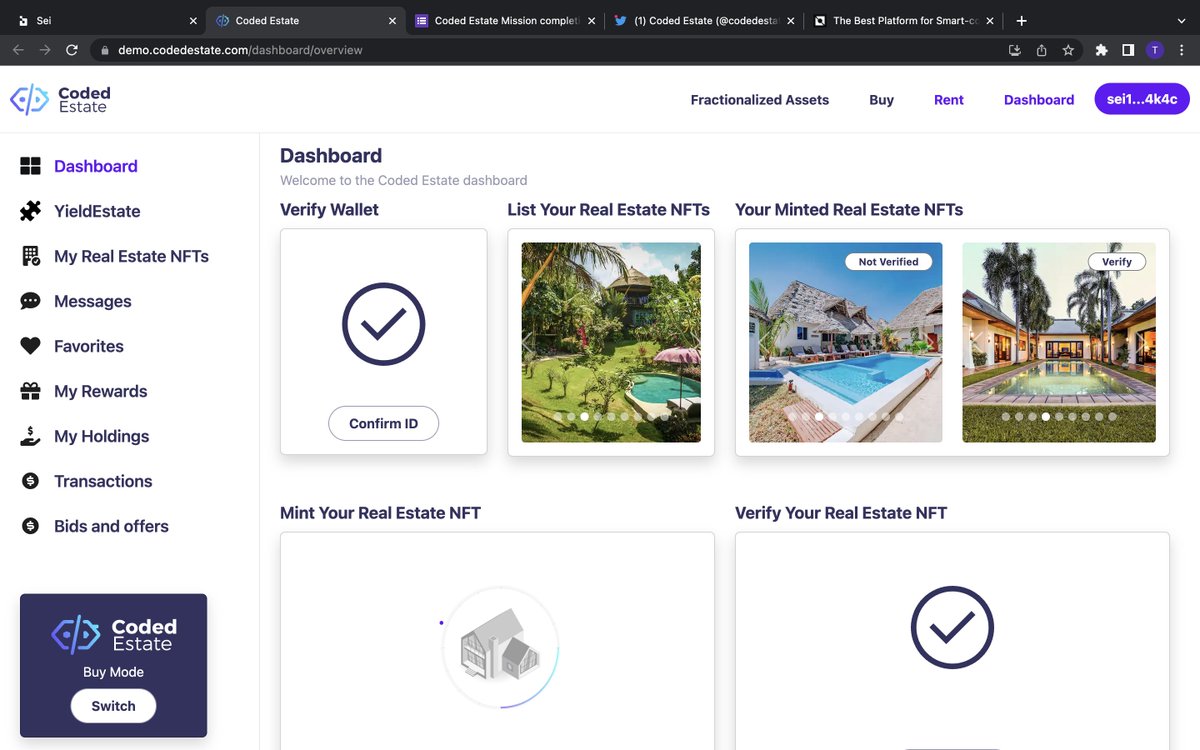Viewport: 1200px width, 750px height.
Task: Click the install app icon in address bar
Action: 1014,50
